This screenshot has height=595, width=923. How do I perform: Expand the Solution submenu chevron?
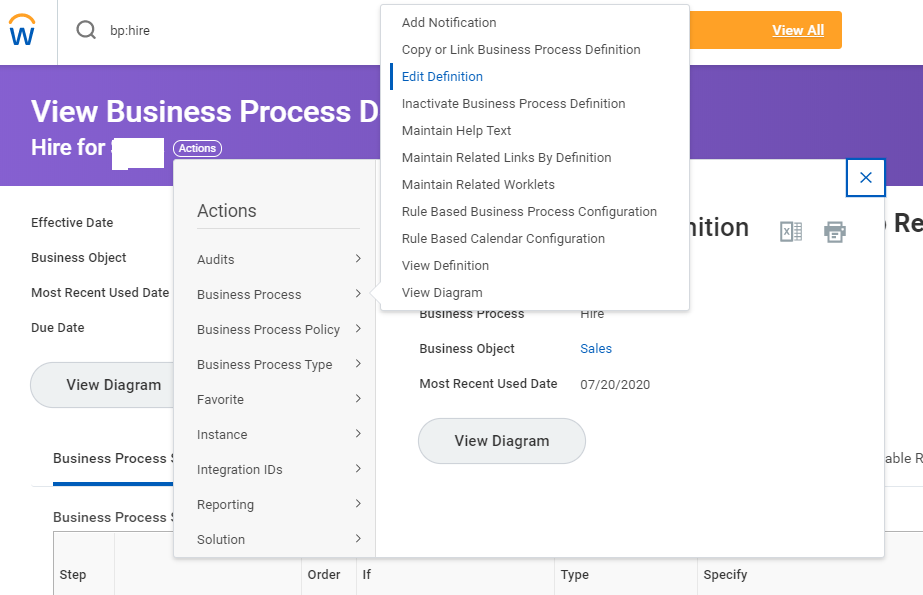tap(358, 539)
